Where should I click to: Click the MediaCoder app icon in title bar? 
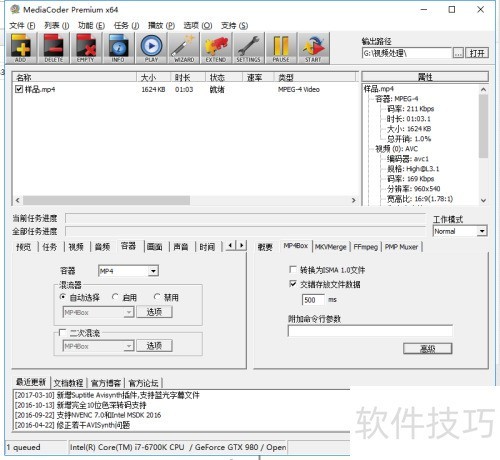point(15,9)
